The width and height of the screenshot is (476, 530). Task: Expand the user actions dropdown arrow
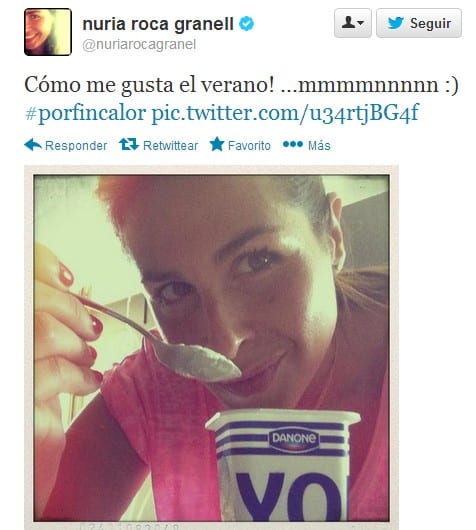point(360,23)
